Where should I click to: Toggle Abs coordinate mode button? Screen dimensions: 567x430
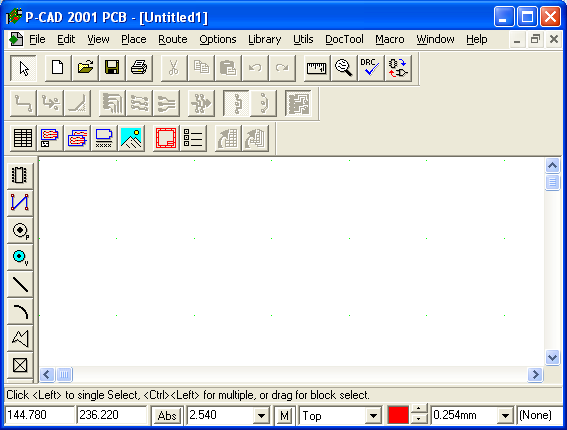[x=167, y=416]
